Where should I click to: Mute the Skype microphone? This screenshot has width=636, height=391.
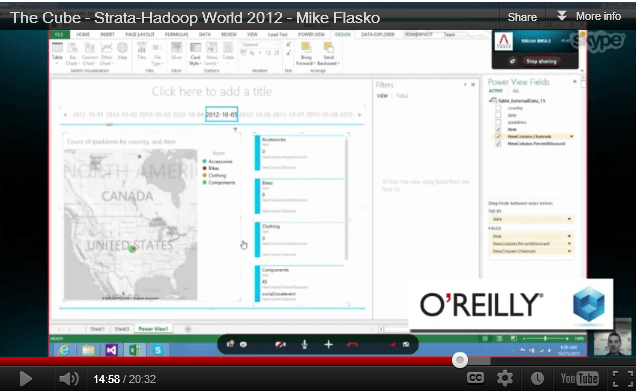pos(304,344)
